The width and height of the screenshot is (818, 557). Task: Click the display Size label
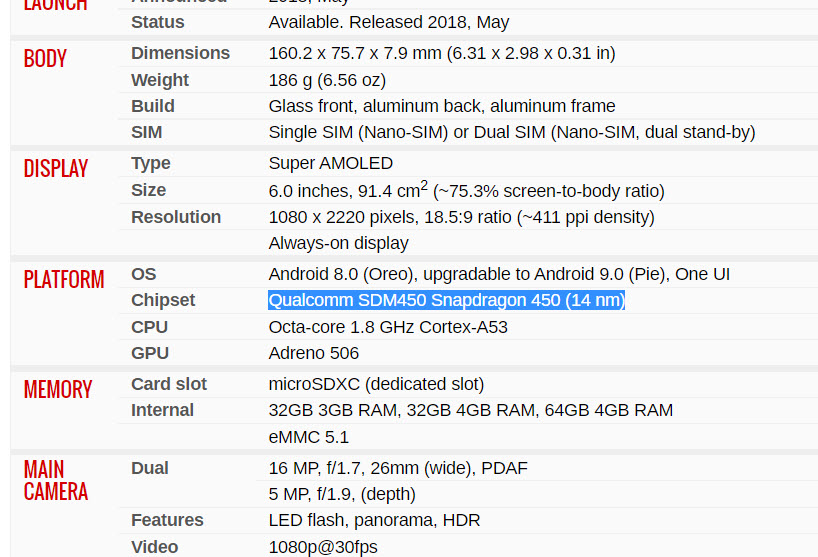(x=149, y=190)
